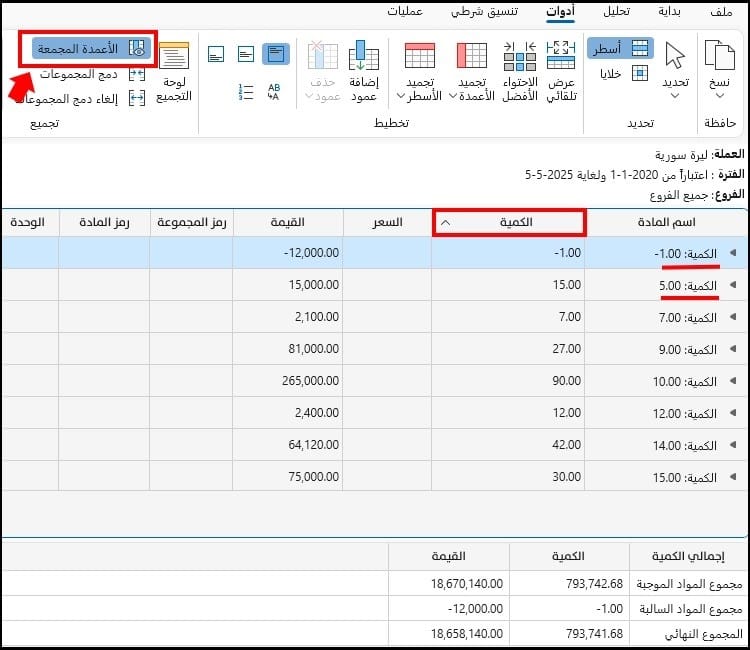Click دمج المجموعات merge groups

[x=78, y=74]
